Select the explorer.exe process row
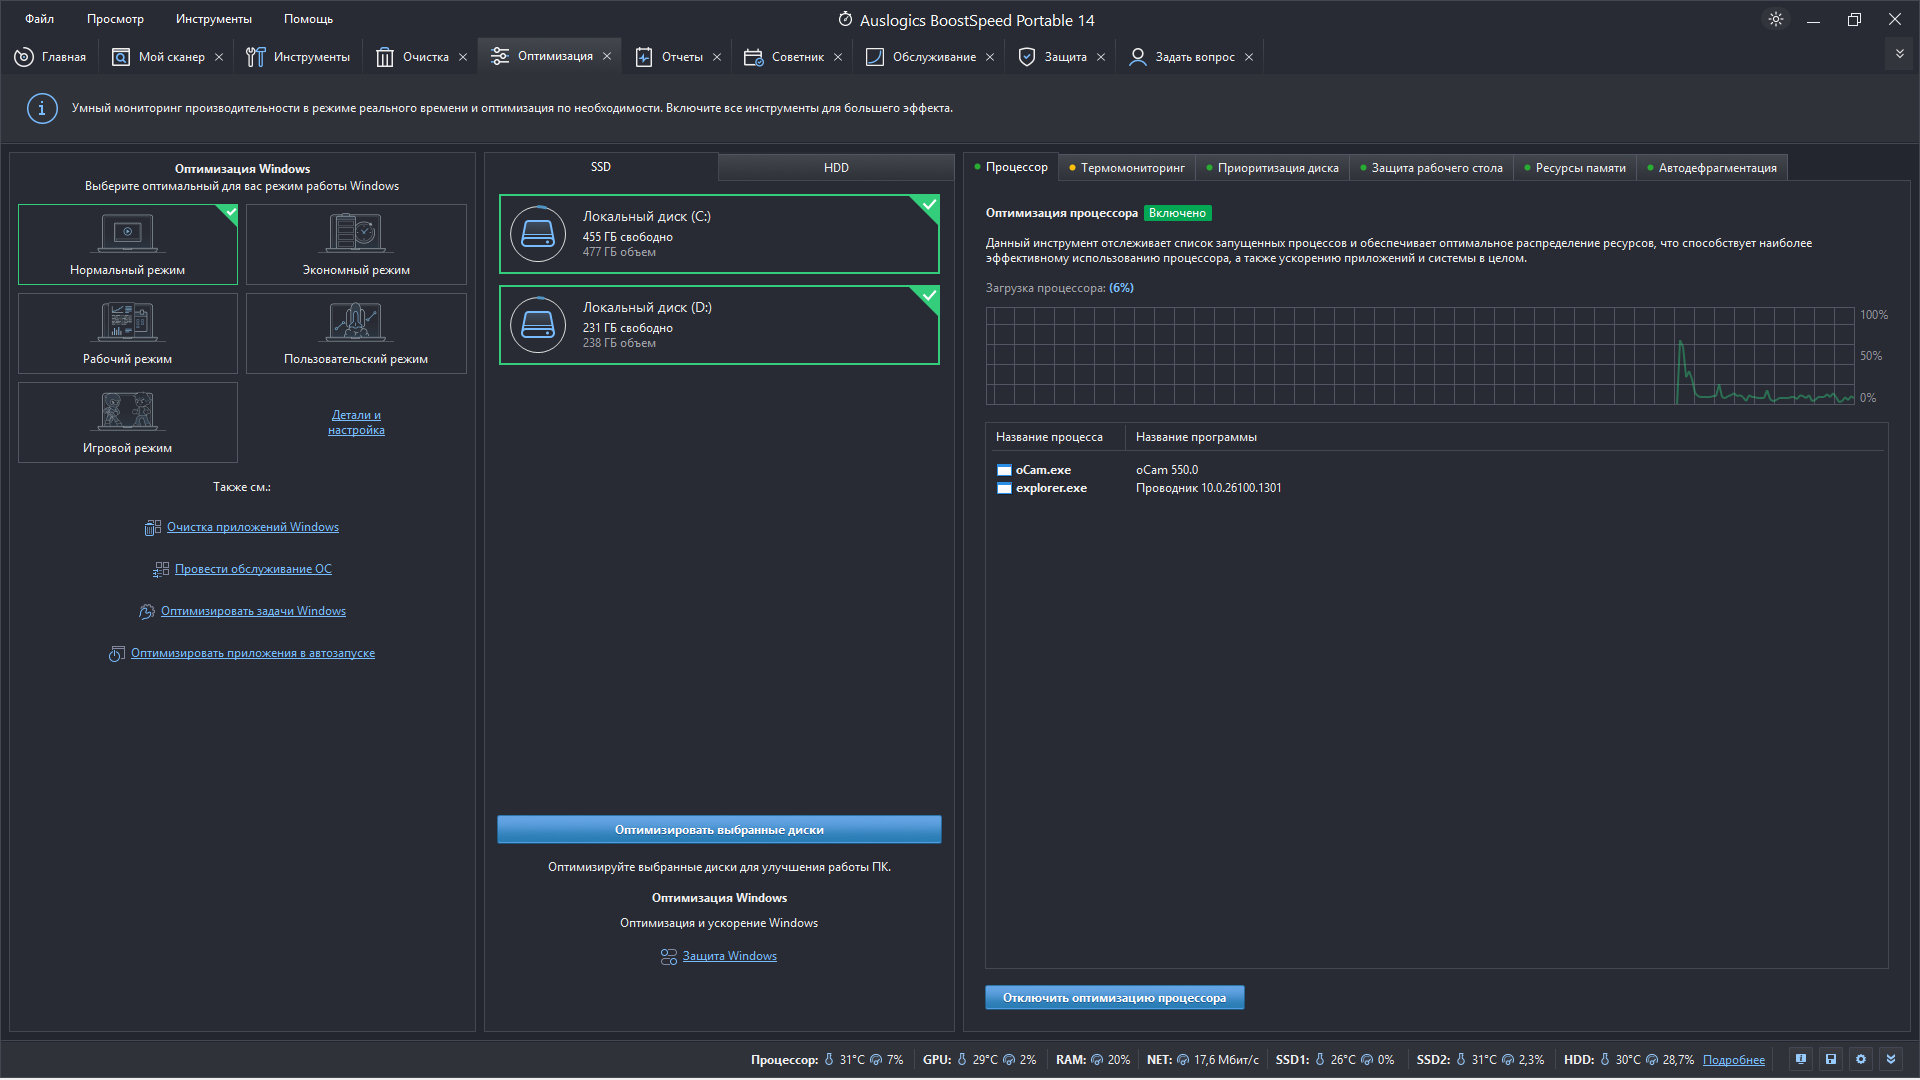This screenshot has height=1080, width=1920. tap(1436, 488)
